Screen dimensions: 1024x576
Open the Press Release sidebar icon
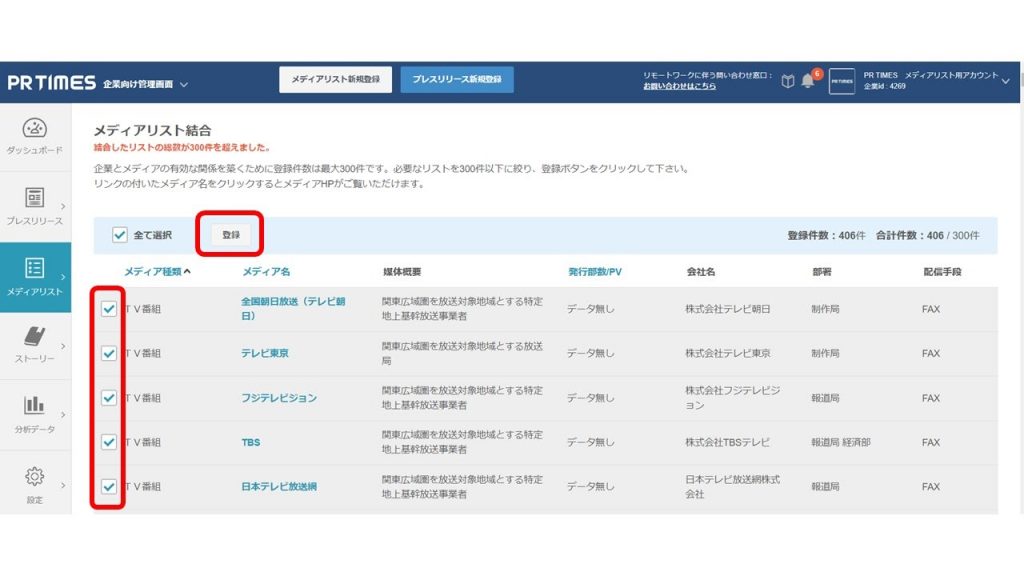tap(35, 197)
